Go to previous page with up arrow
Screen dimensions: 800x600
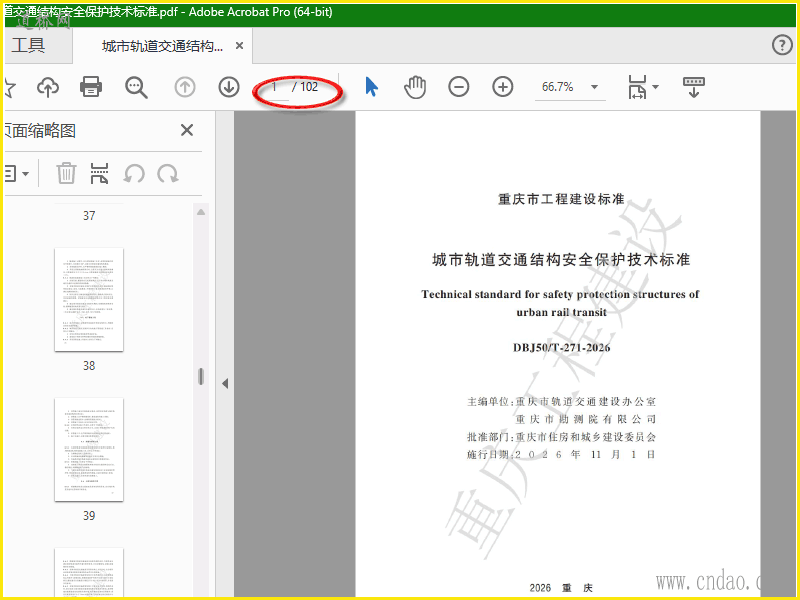coord(185,87)
